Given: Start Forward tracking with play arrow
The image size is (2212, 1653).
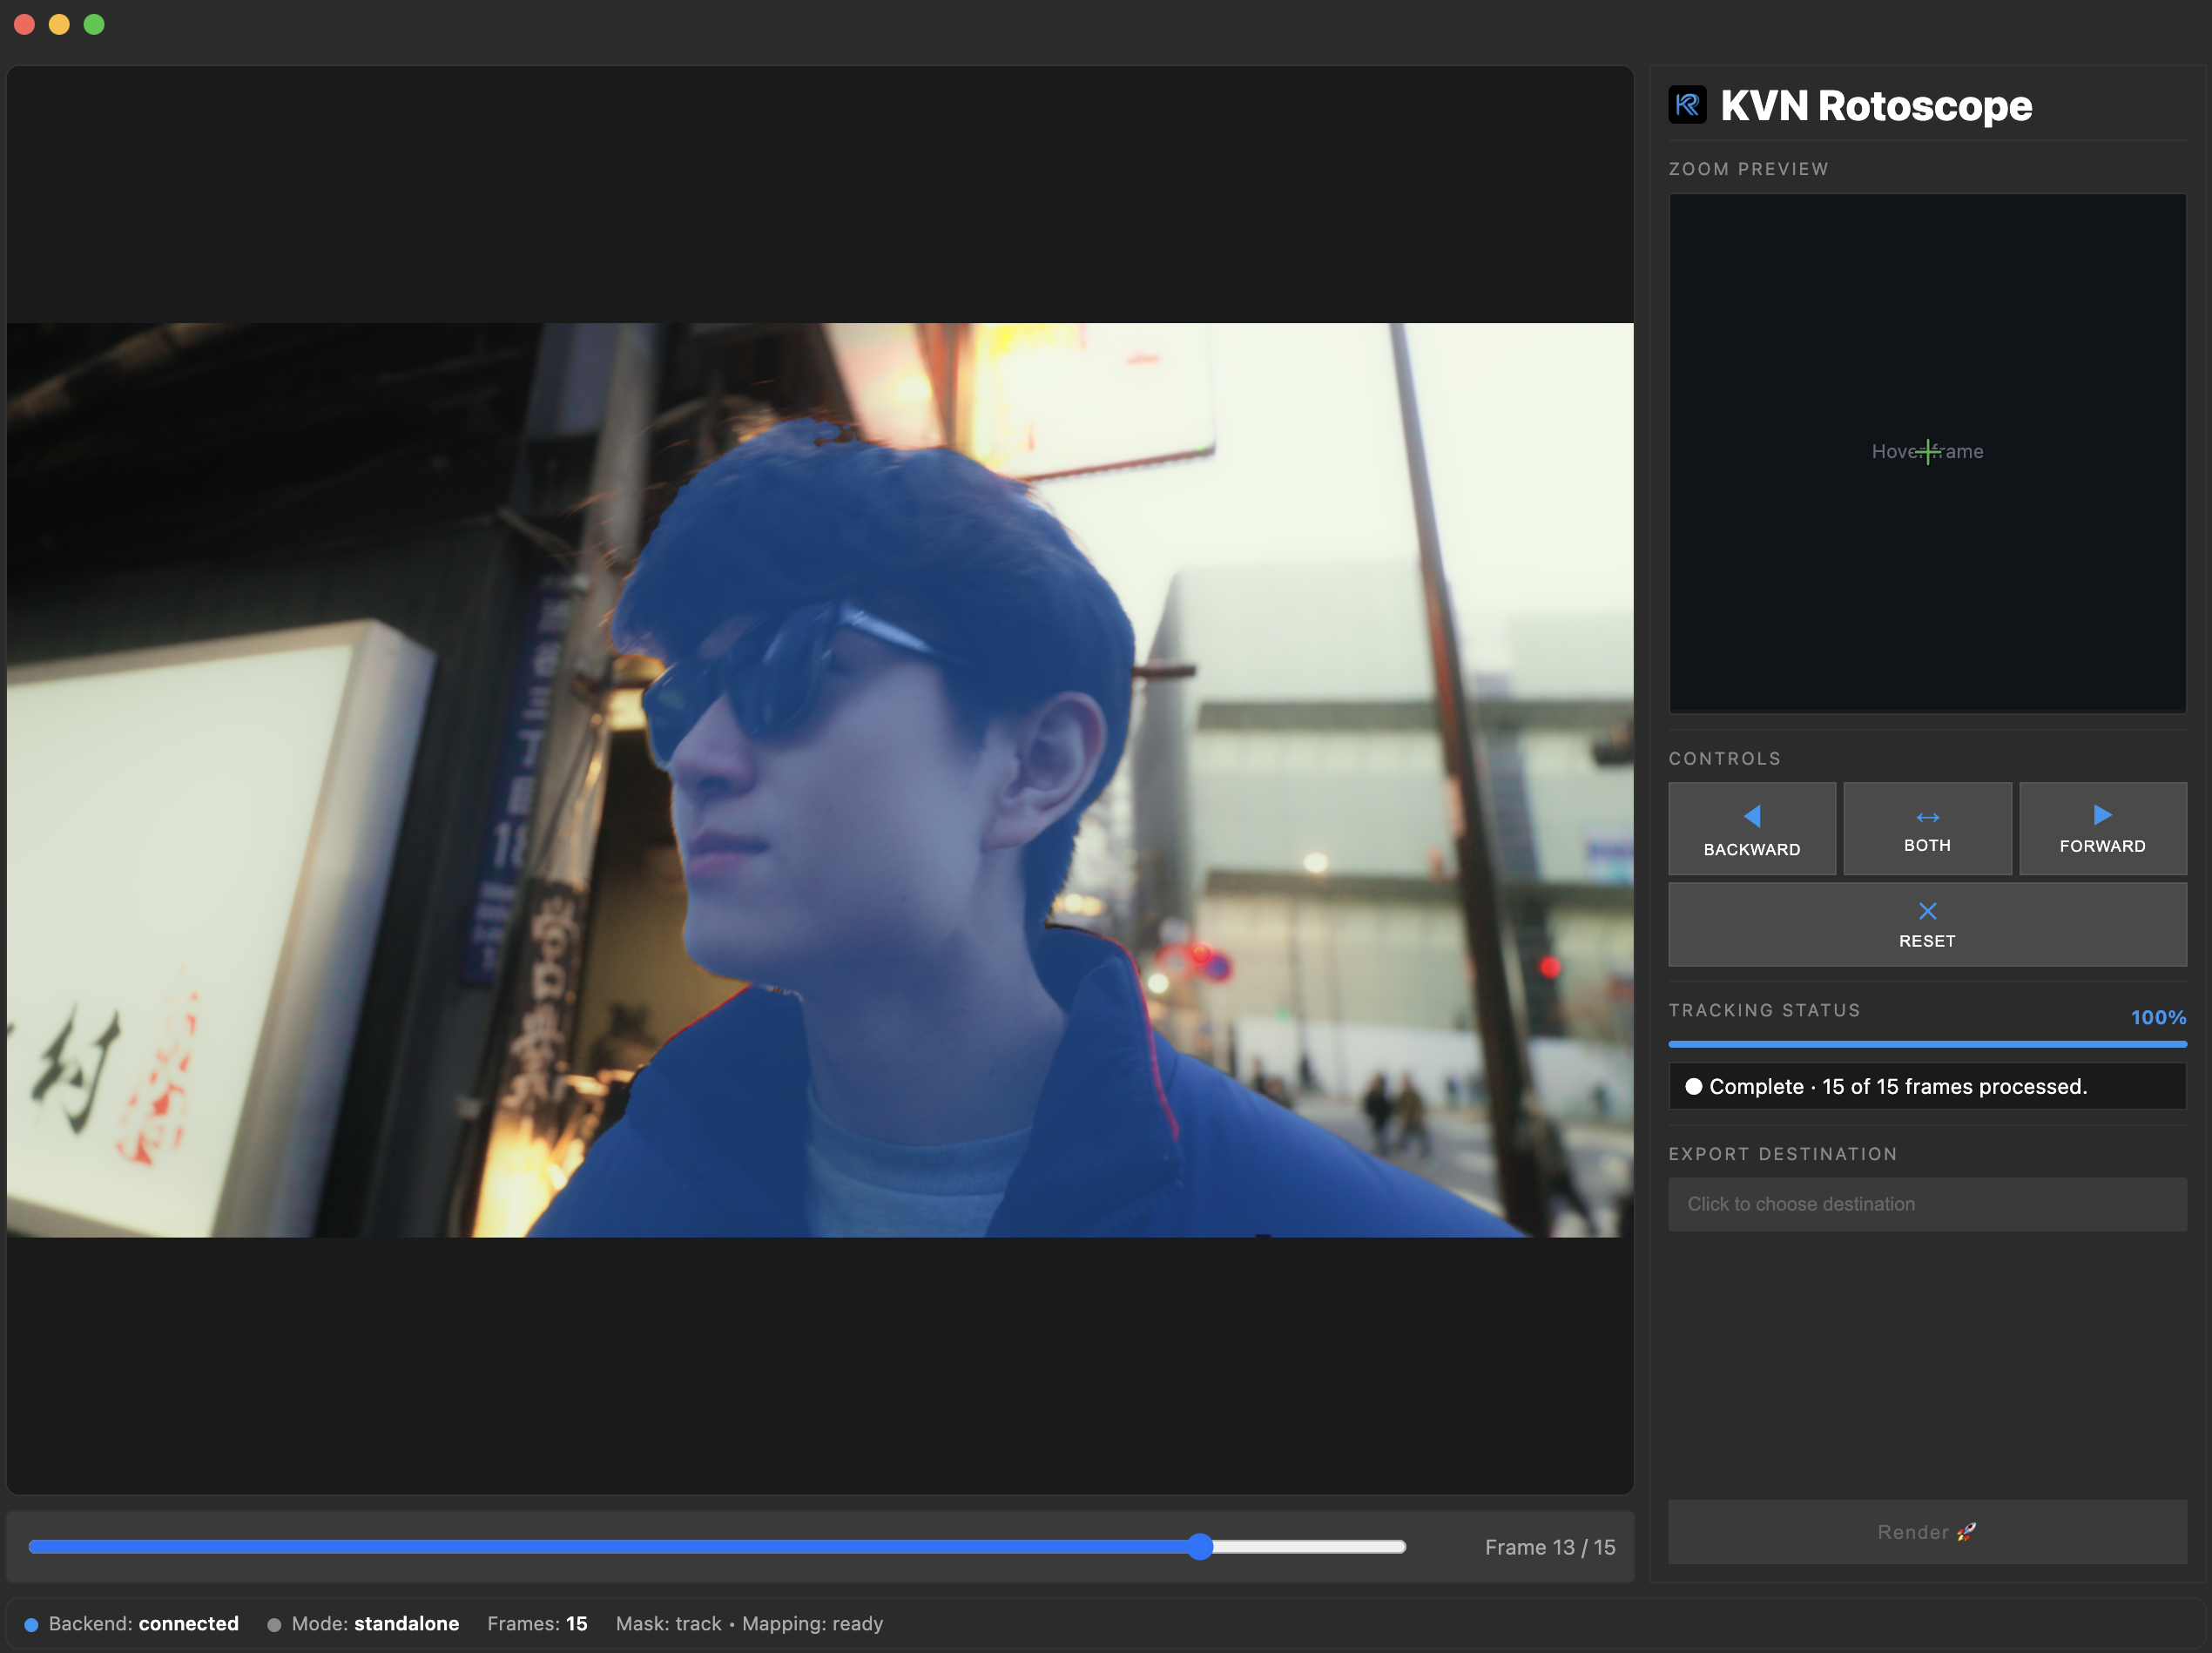Looking at the screenshot, I should pyautogui.click(x=2102, y=815).
